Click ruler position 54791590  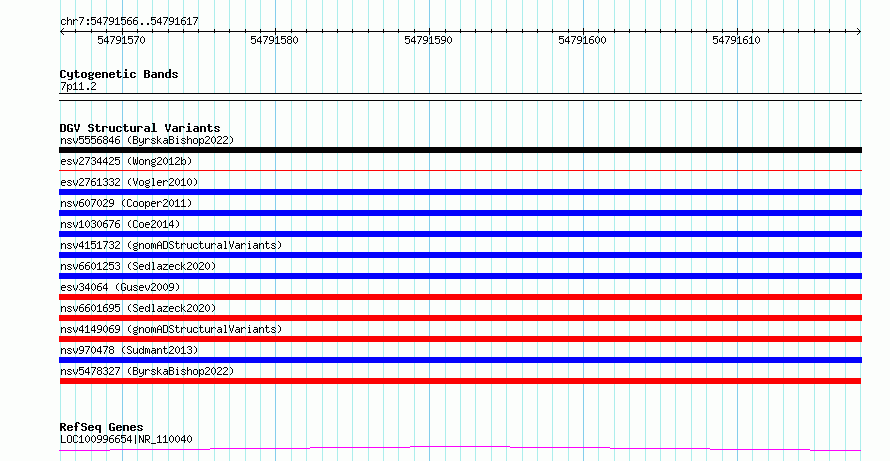pyautogui.click(x=429, y=40)
